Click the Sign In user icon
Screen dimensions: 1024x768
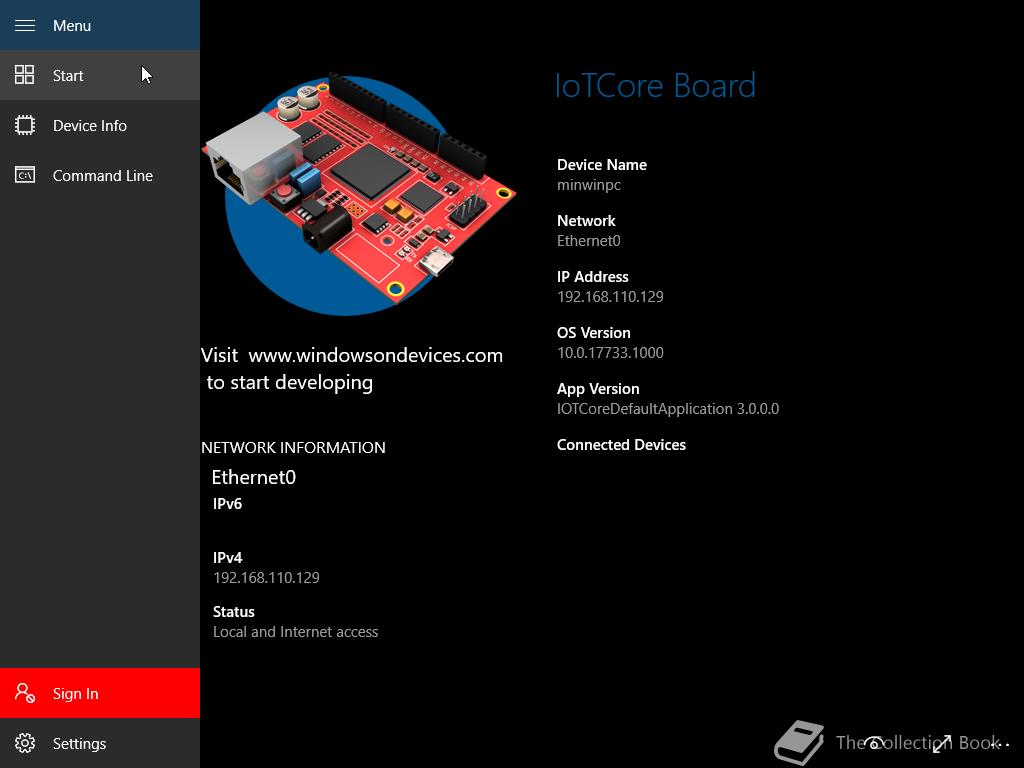click(25, 693)
